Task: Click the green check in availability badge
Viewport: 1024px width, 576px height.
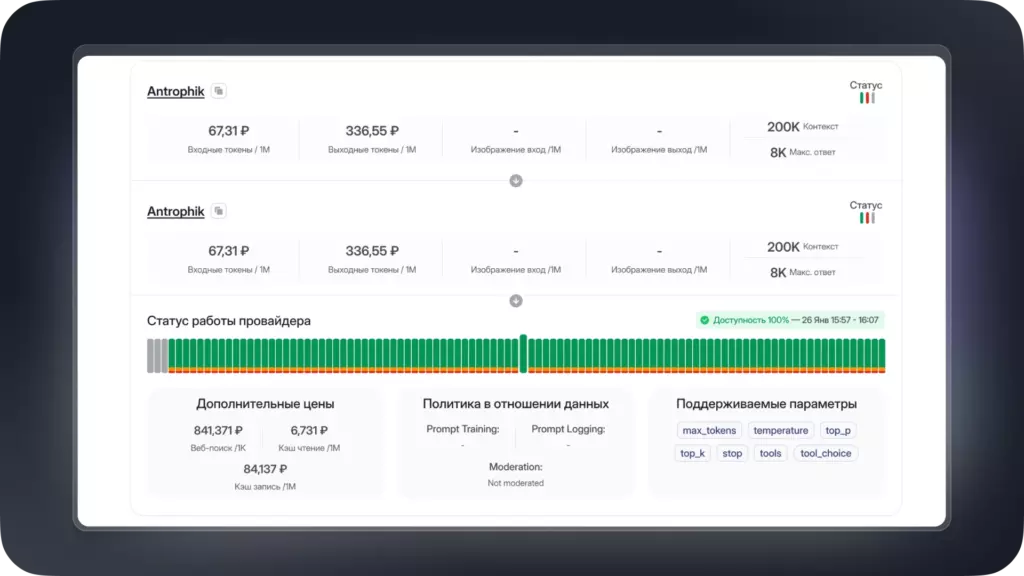Action: 705,320
